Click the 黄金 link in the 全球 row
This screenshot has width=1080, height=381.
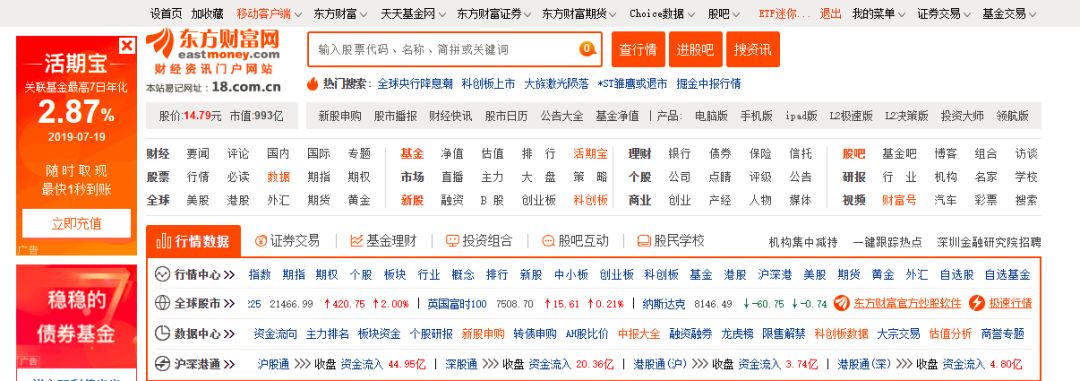pos(359,200)
